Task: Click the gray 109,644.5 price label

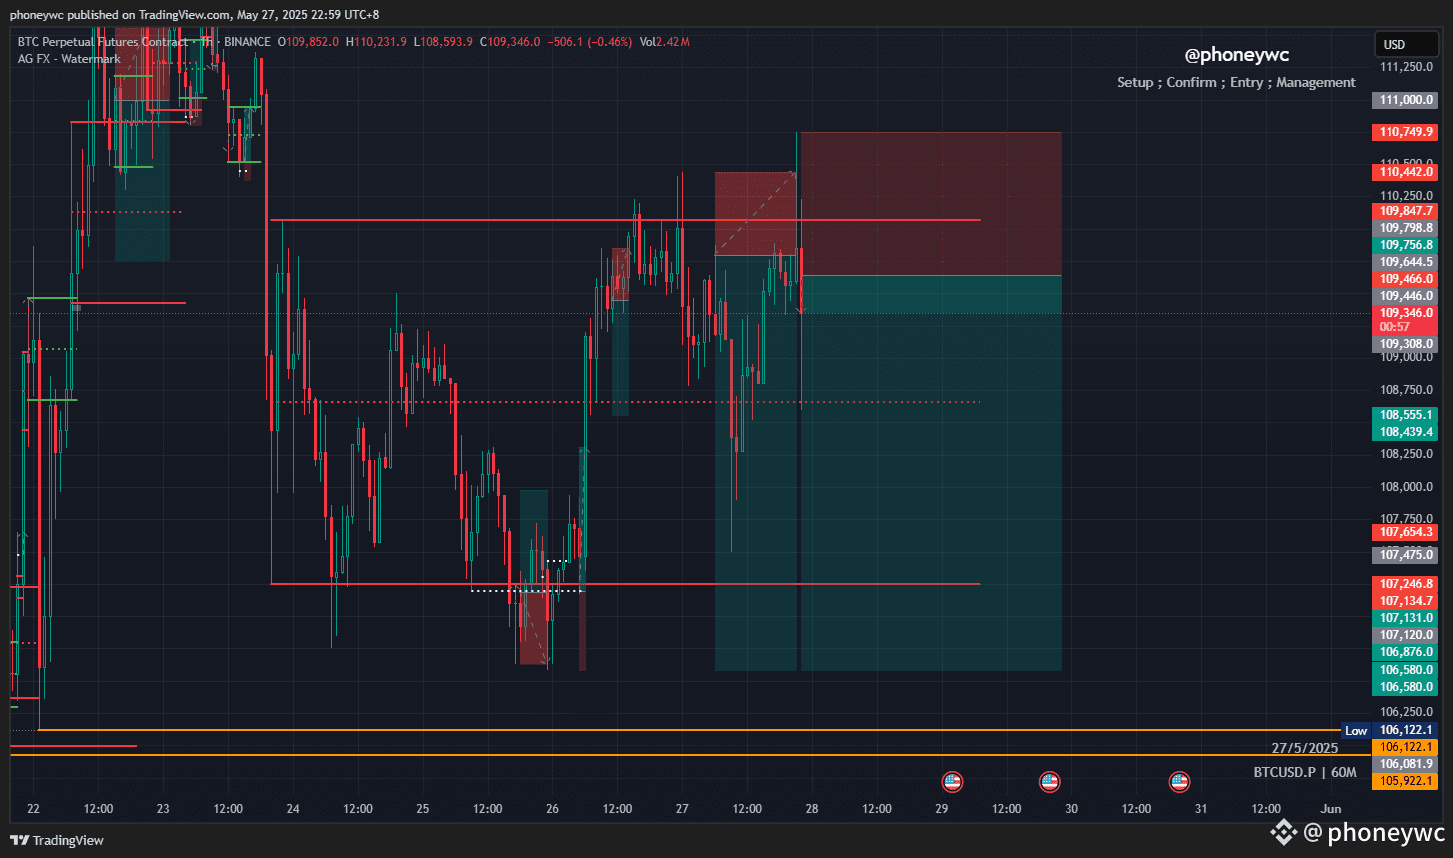Action: pos(1406,262)
